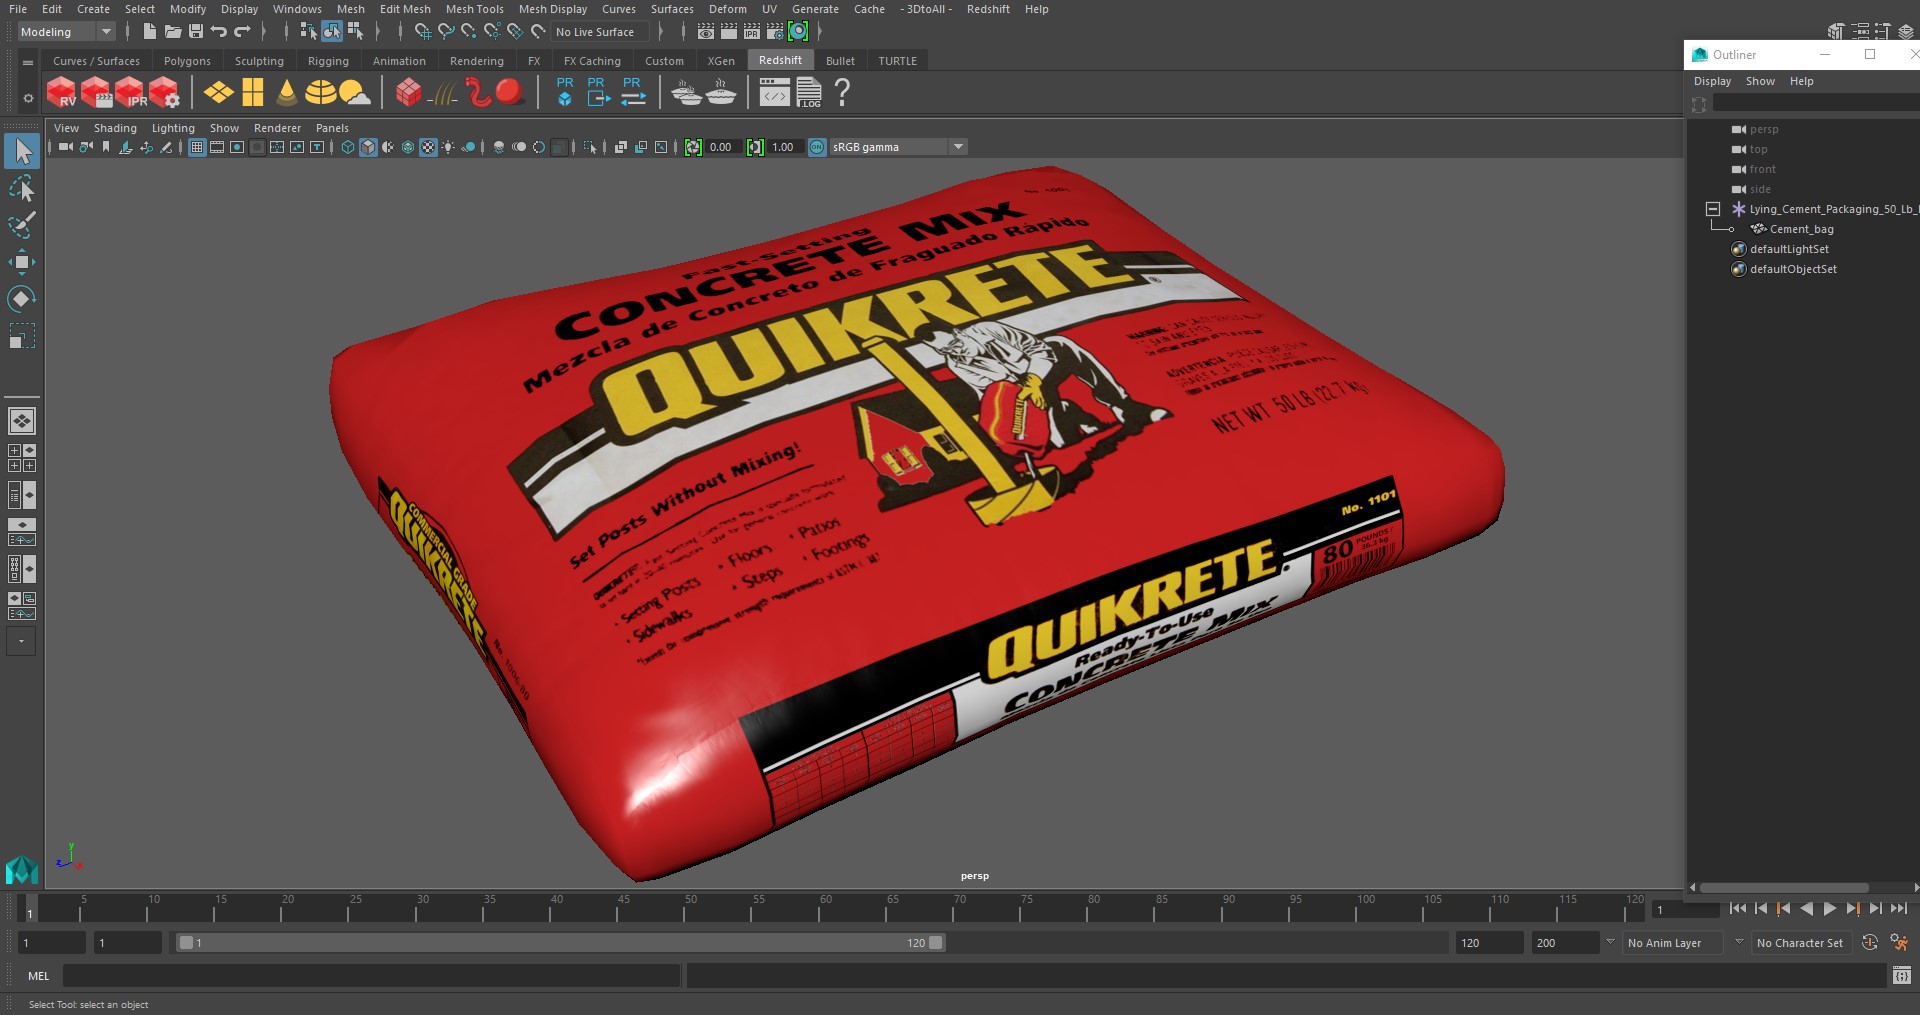The image size is (1920, 1015).
Task: Step forward to next key
Action: 1852,909
